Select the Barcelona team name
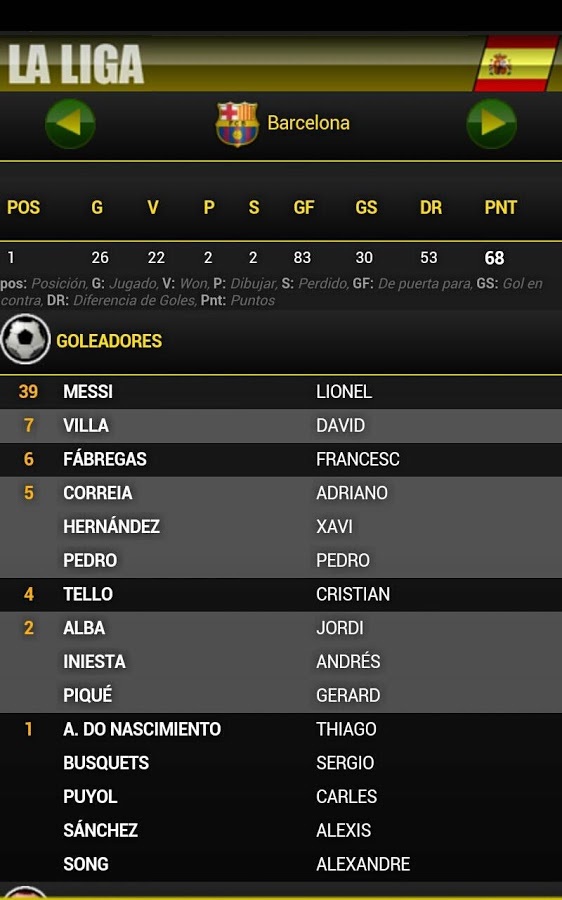This screenshot has height=900, width=562. (x=308, y=123)
